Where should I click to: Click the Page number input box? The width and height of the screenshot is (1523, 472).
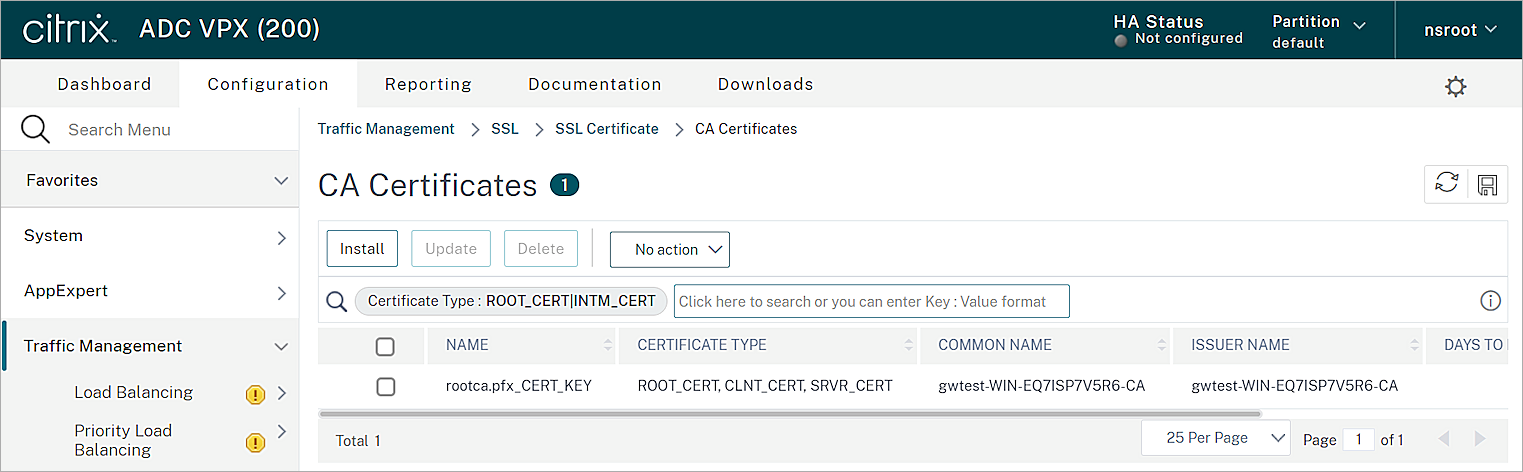(x=1358, y=439)
